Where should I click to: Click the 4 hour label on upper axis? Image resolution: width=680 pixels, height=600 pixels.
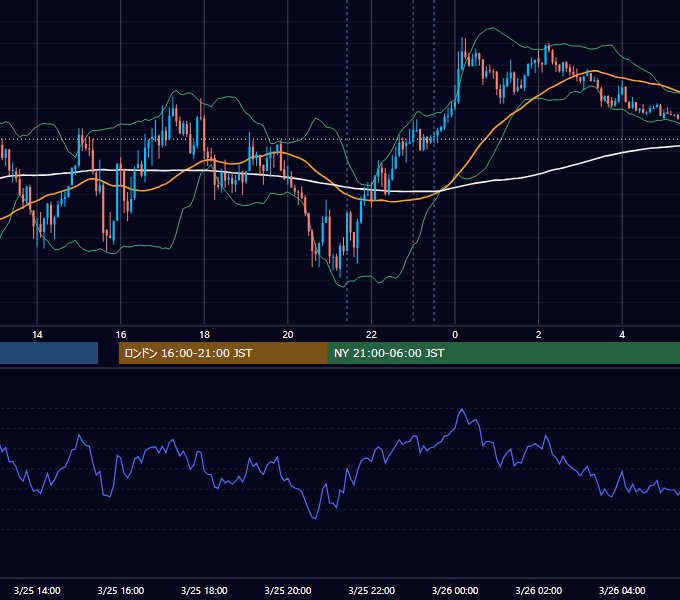click(622, 335)
